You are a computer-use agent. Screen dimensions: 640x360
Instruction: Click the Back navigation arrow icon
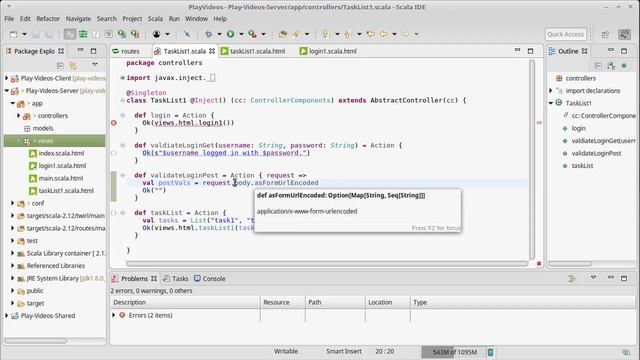pos(383,34)
